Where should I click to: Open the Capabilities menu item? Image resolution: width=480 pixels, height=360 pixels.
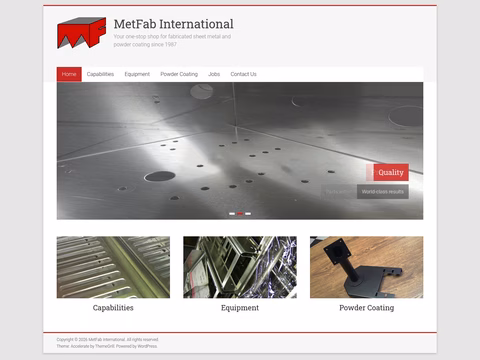[x=100, y=74]
